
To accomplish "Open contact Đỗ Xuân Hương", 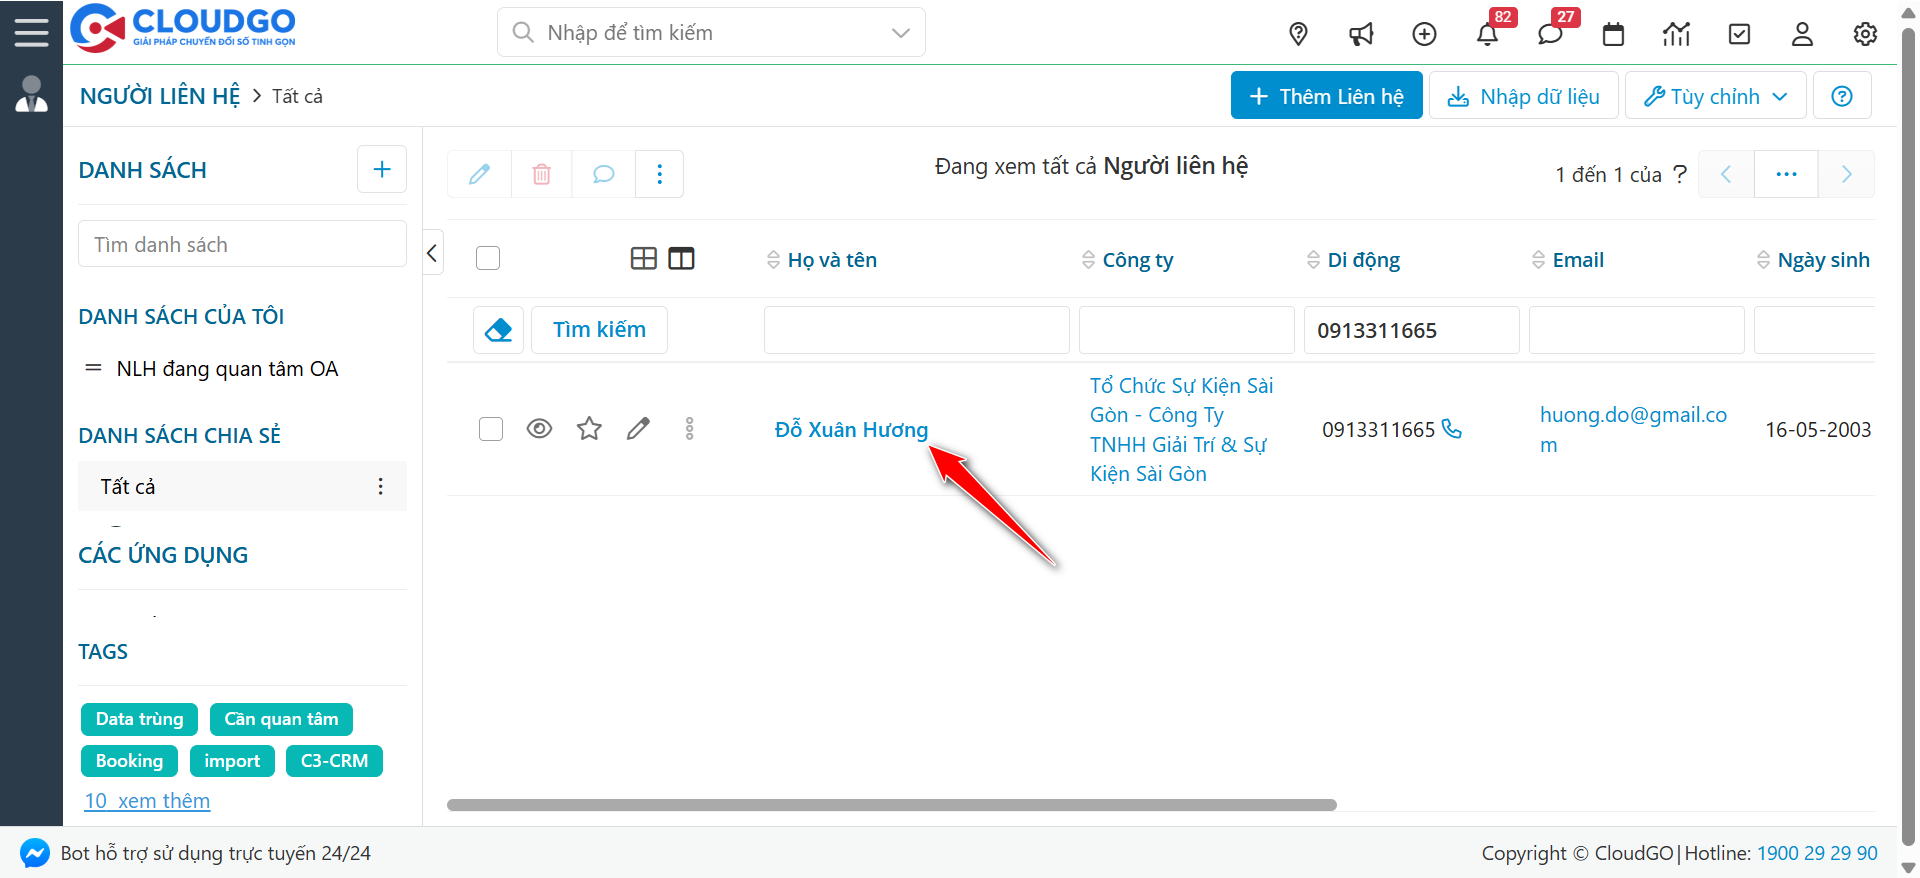I will click(851, 430).
